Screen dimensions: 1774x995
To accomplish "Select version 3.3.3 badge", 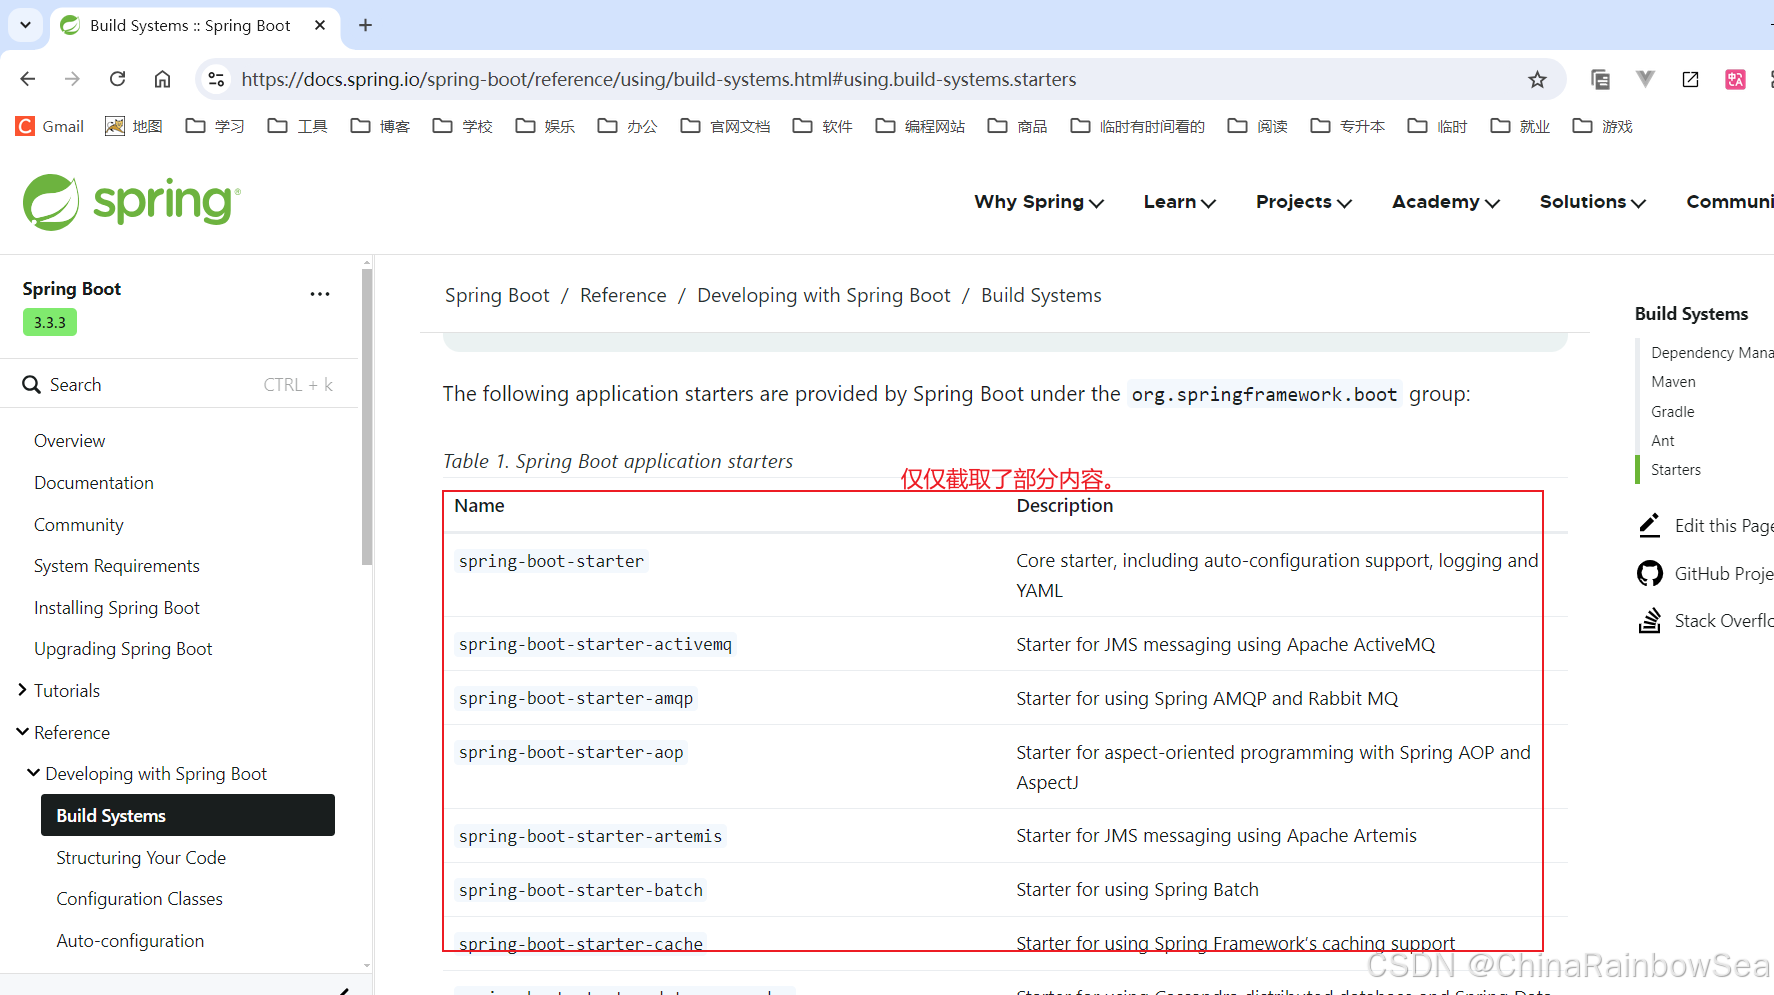I will [50, 322].
